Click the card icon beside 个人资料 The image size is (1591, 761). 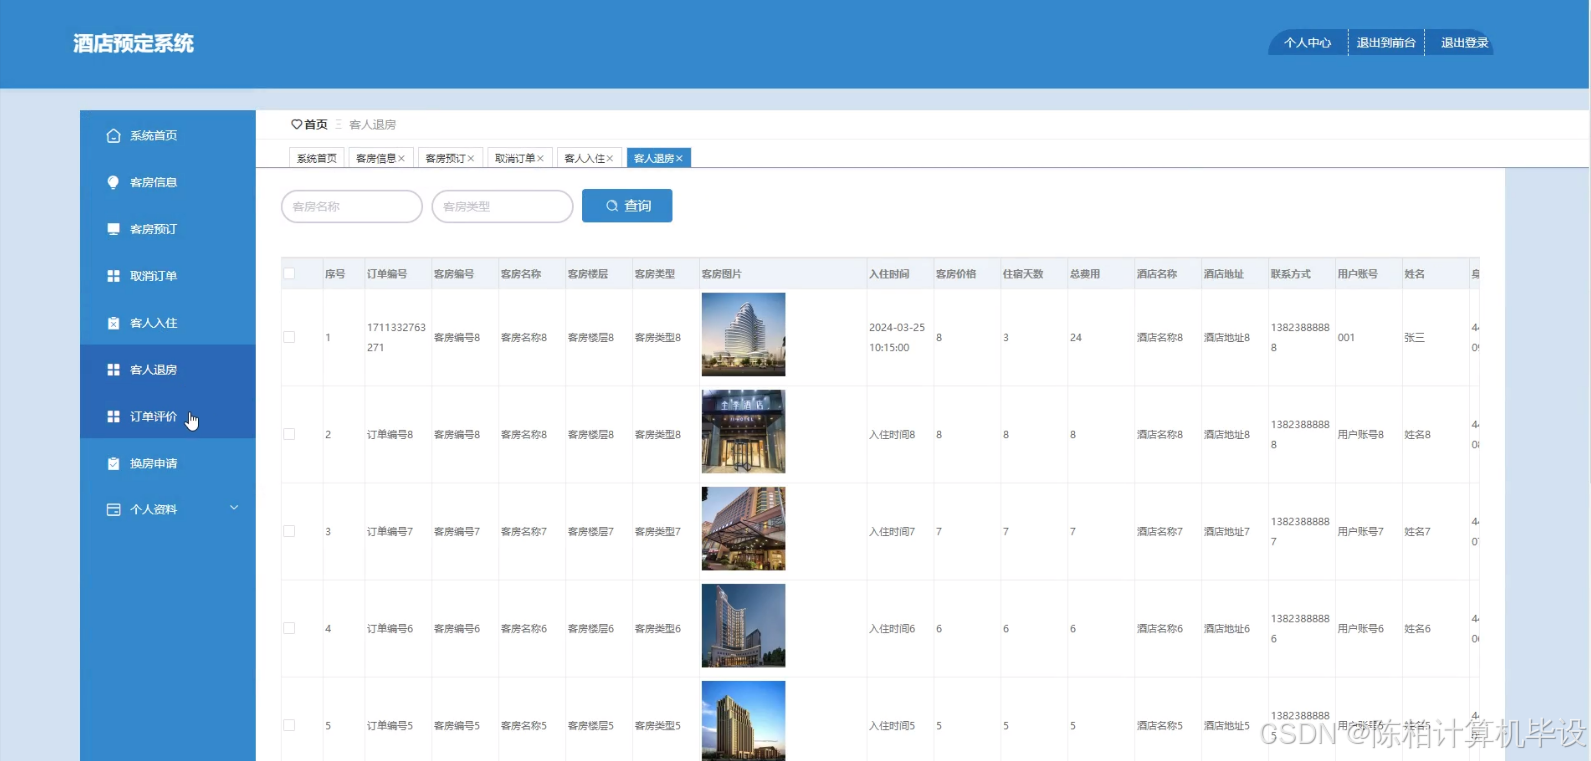click(x=113, y=510)
